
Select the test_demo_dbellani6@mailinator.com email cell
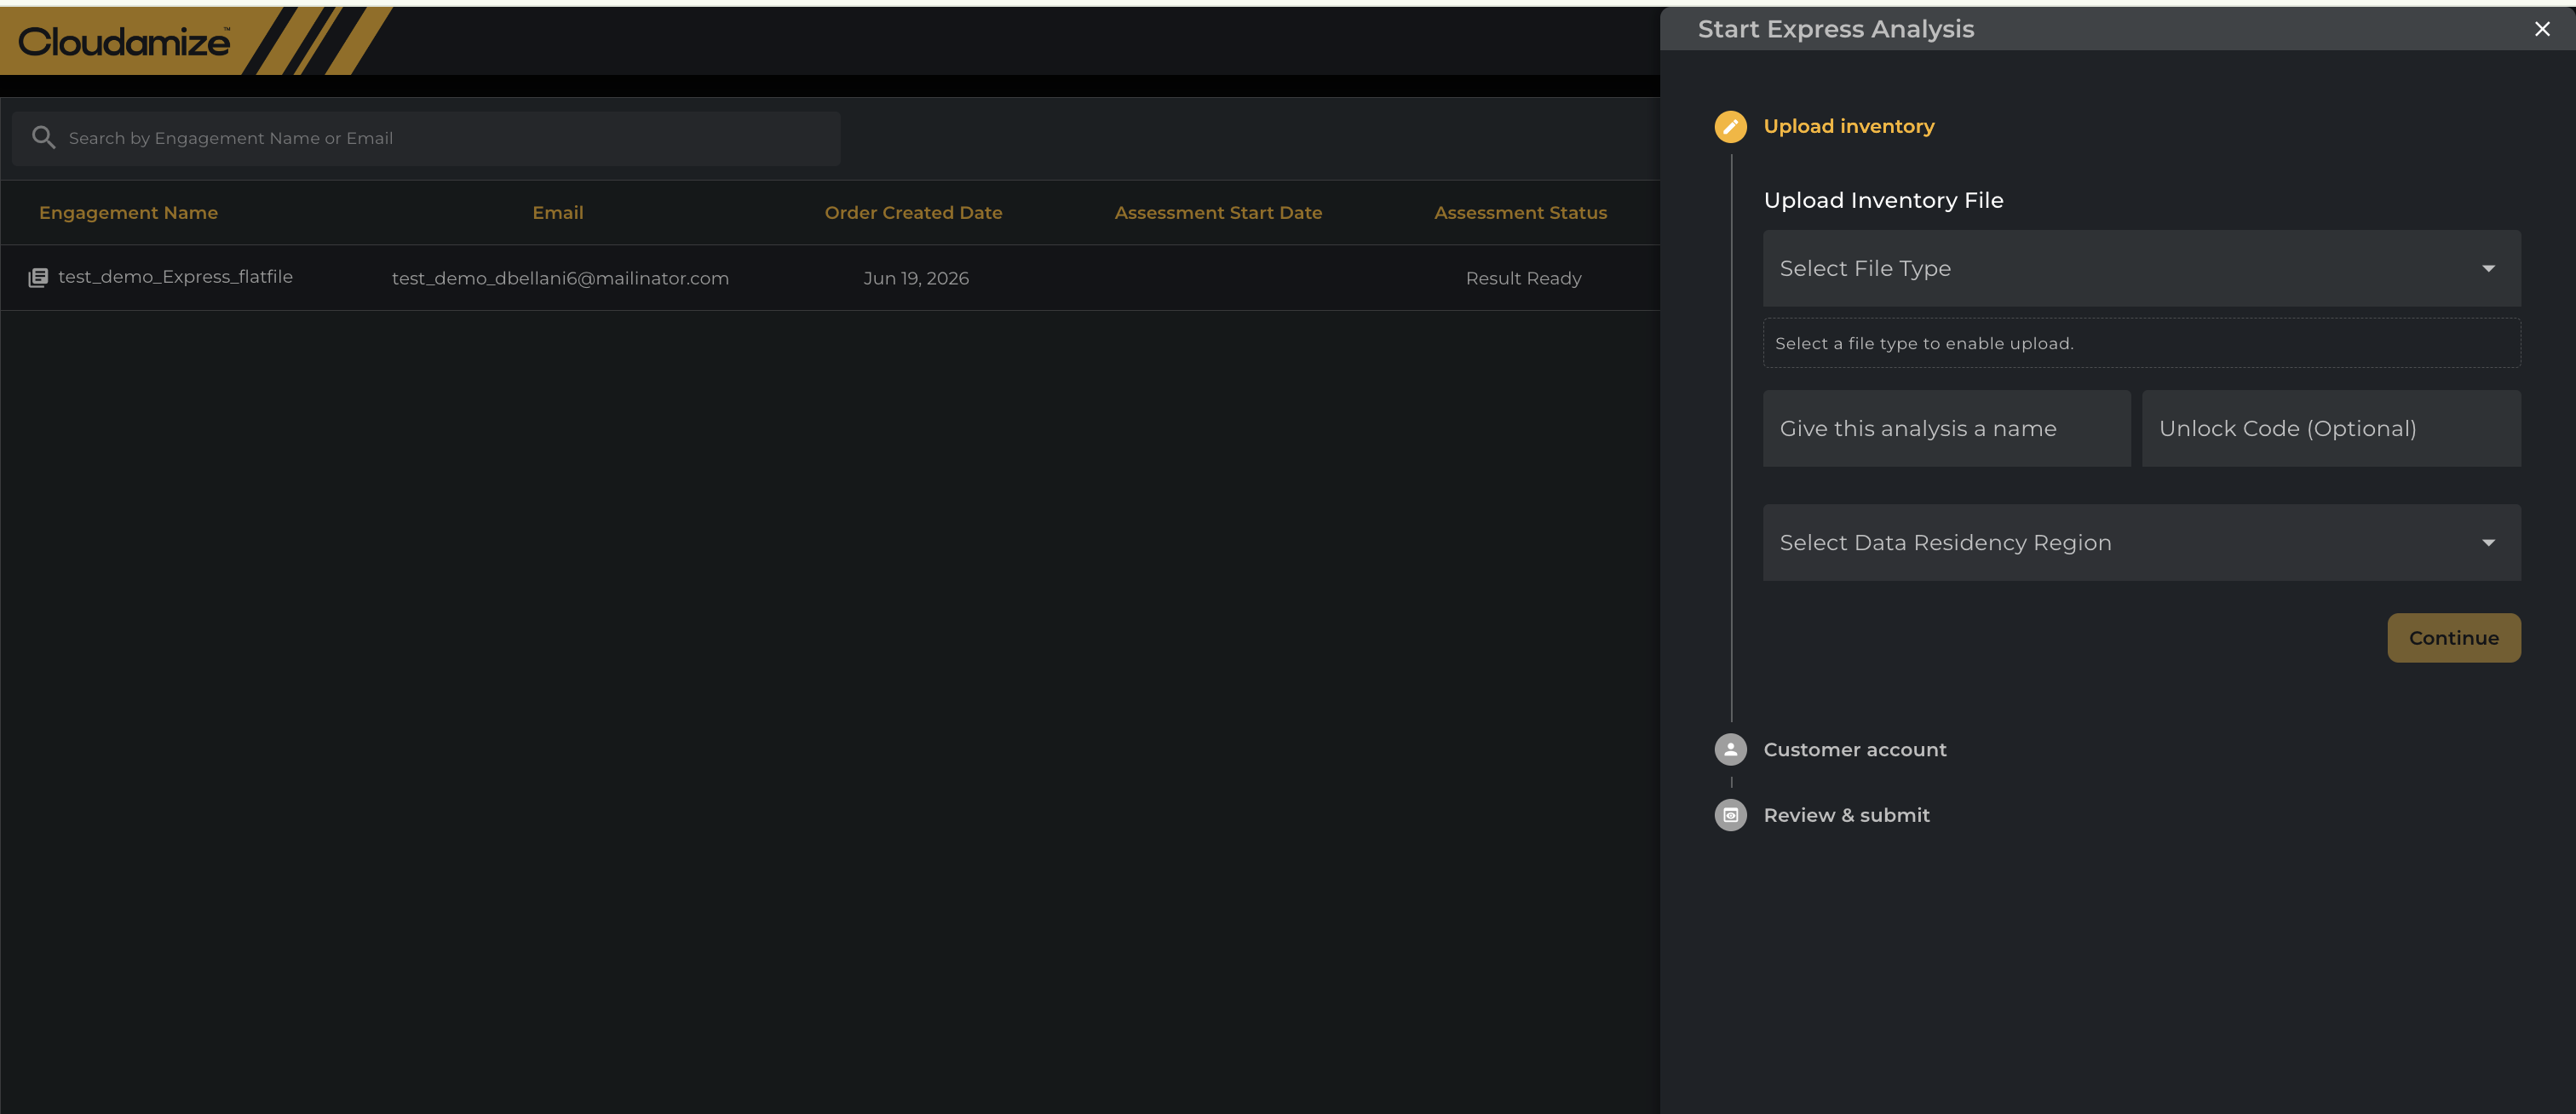point(560,278)
